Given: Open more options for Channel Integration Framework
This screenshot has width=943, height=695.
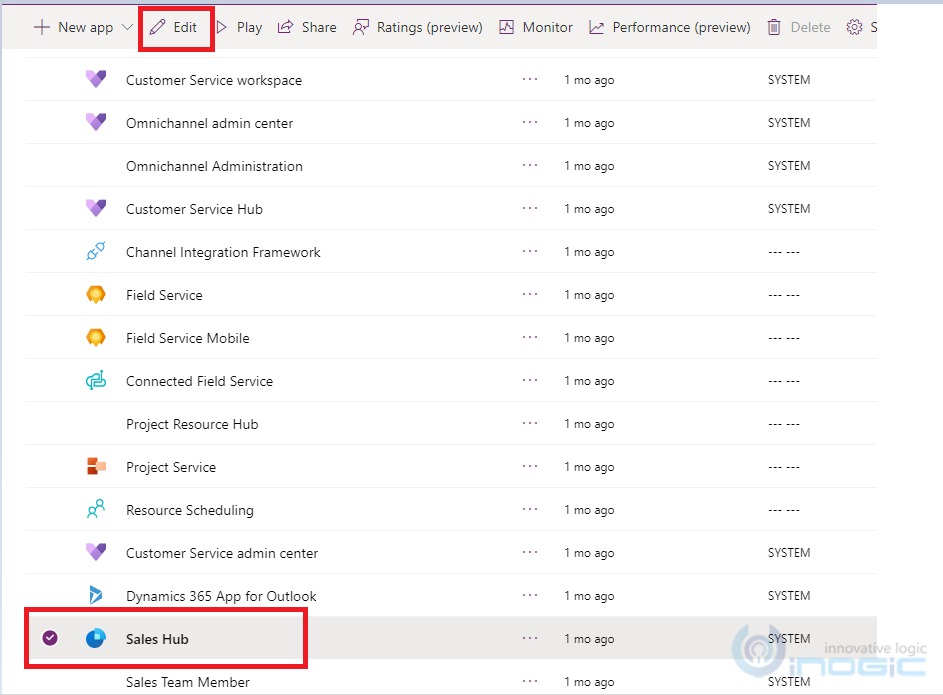Looking at the screenshot, I should (530, 251).
